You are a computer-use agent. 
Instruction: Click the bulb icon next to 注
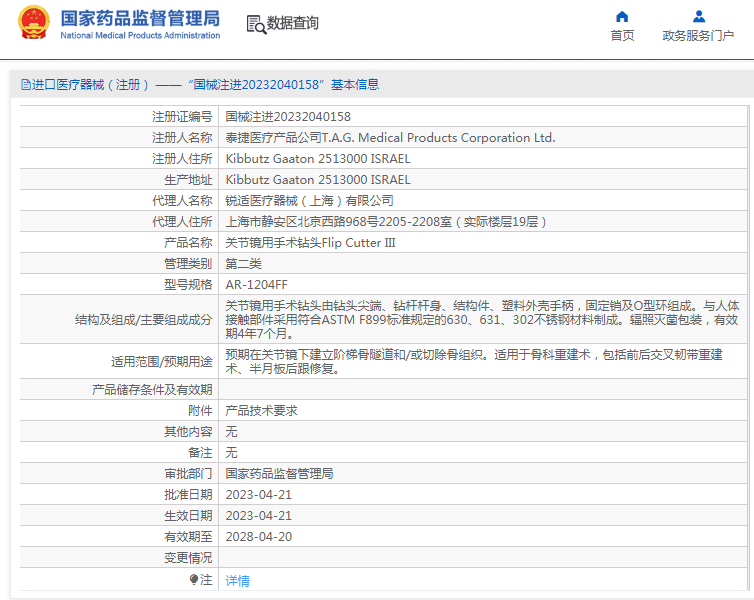tap(194, 580)
